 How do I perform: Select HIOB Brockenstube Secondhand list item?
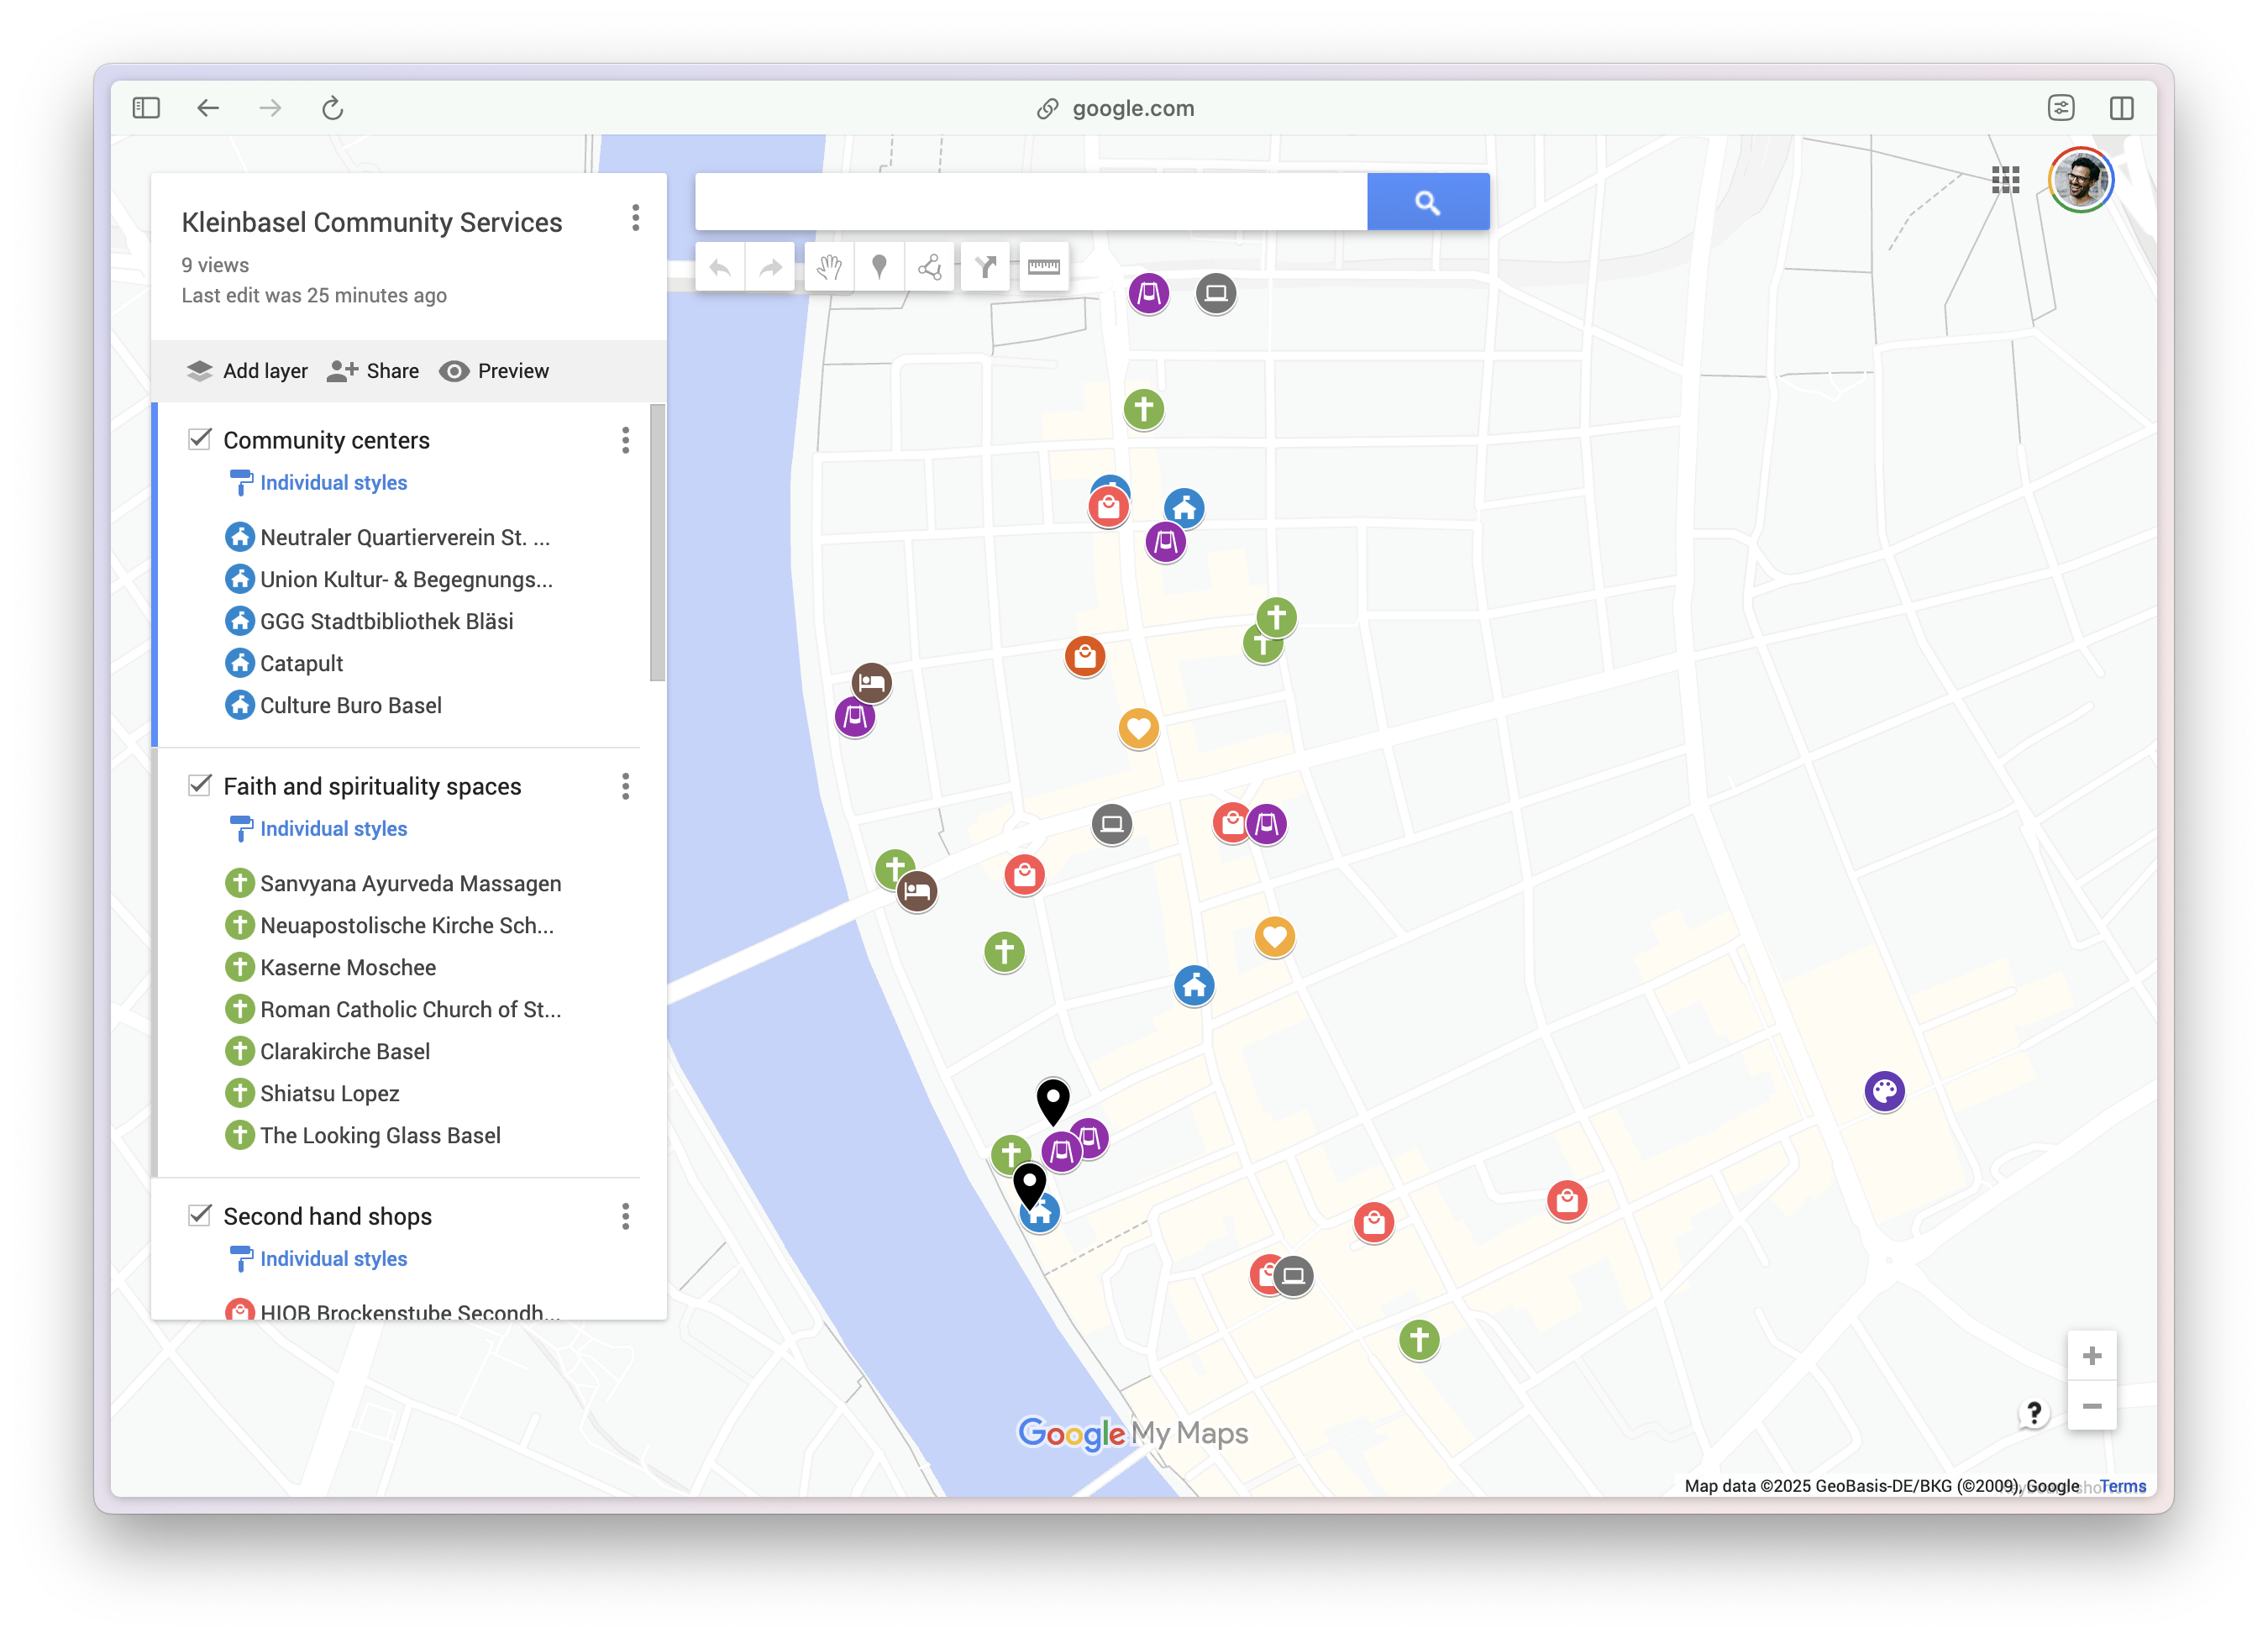pos(409,1311)
